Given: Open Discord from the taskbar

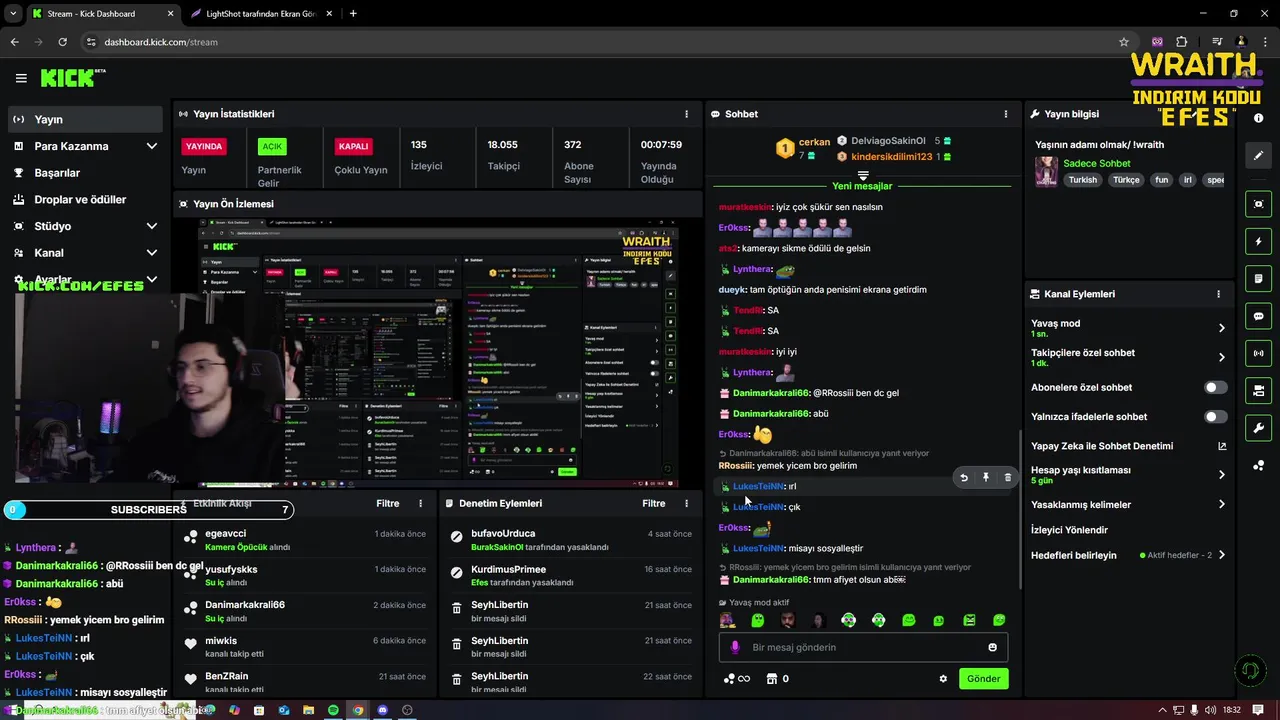Looking at the screenshot, I should [382, 710].
